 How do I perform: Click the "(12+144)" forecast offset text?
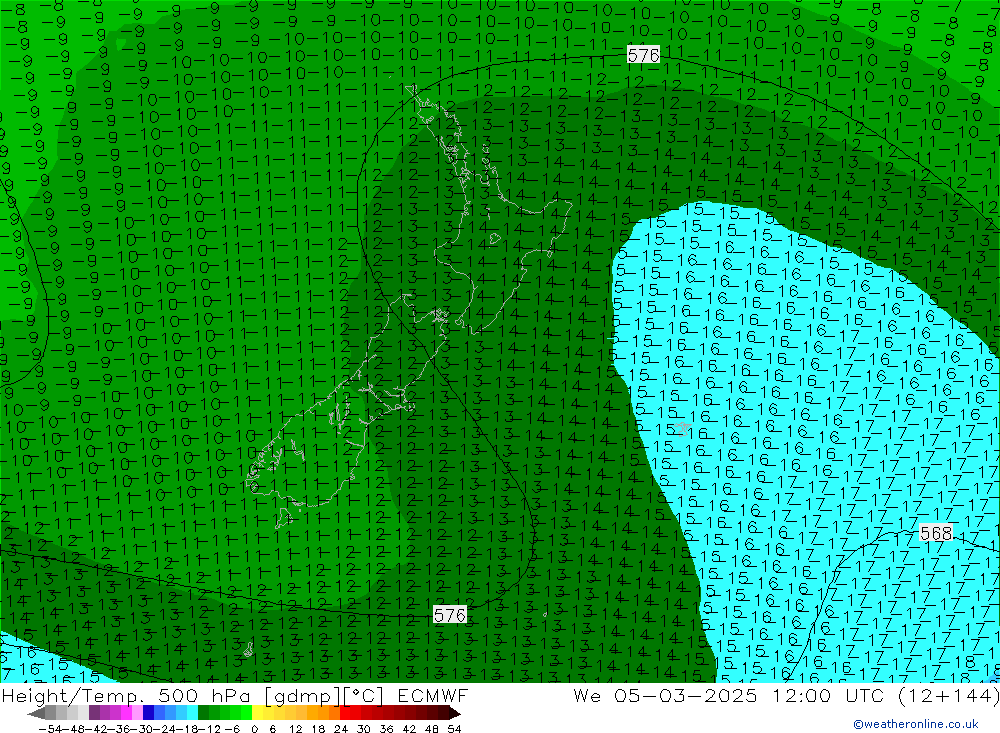(x=948, y=695)
